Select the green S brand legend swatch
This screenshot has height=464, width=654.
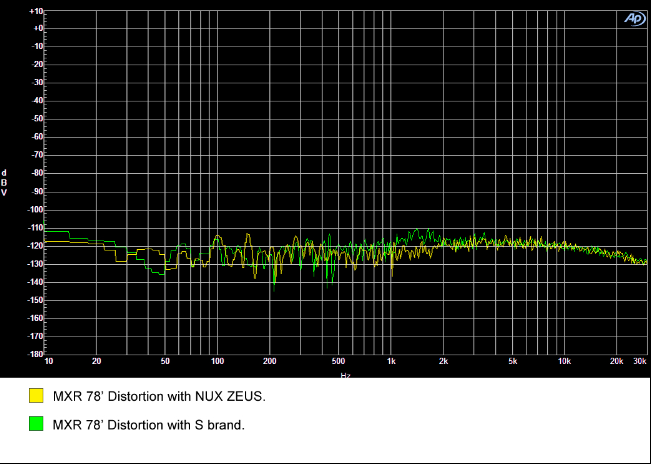(x=36, y=424)
